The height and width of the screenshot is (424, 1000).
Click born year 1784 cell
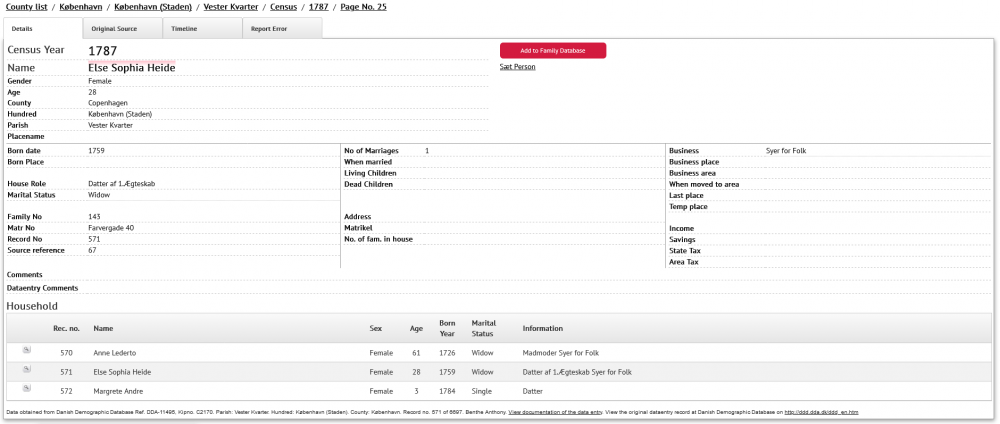(446, 391)
